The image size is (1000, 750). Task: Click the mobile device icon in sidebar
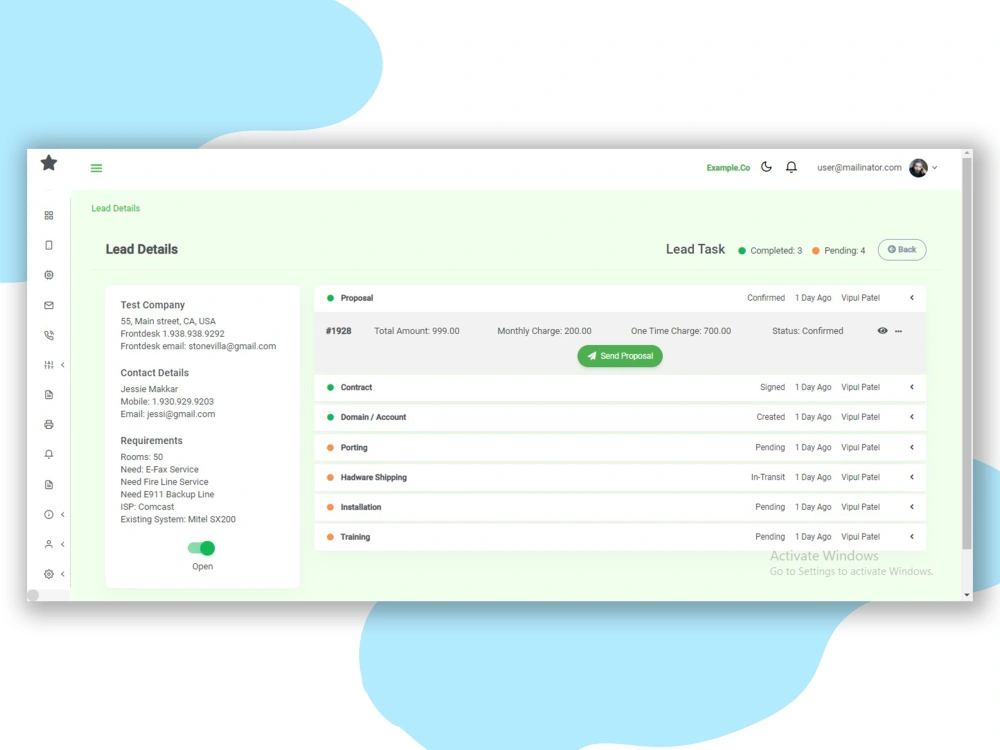click(49, 246)
